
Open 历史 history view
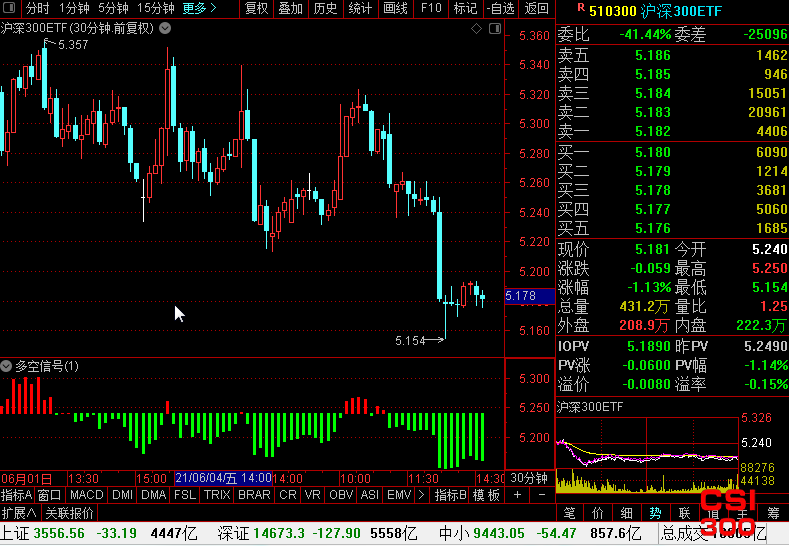(326, 8)
